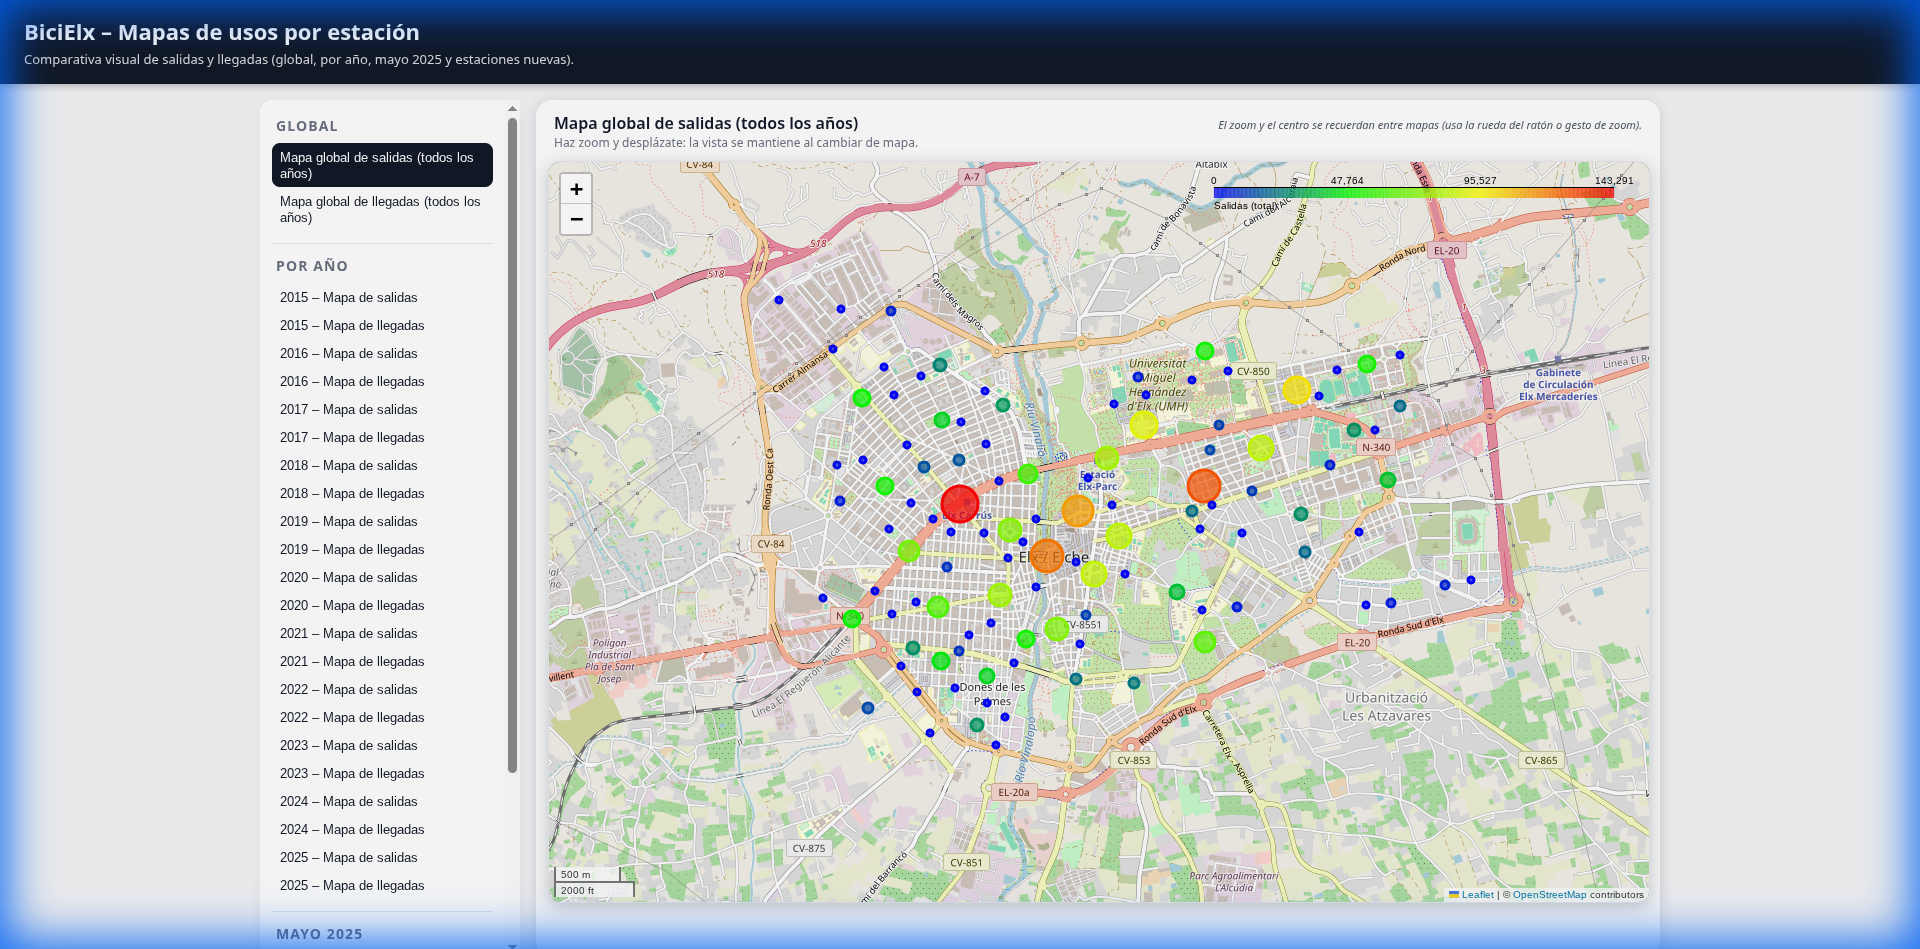Open 2018 – Mapa de salidas
Screen dimensions: 1920x949
click(x=382, y=465)
